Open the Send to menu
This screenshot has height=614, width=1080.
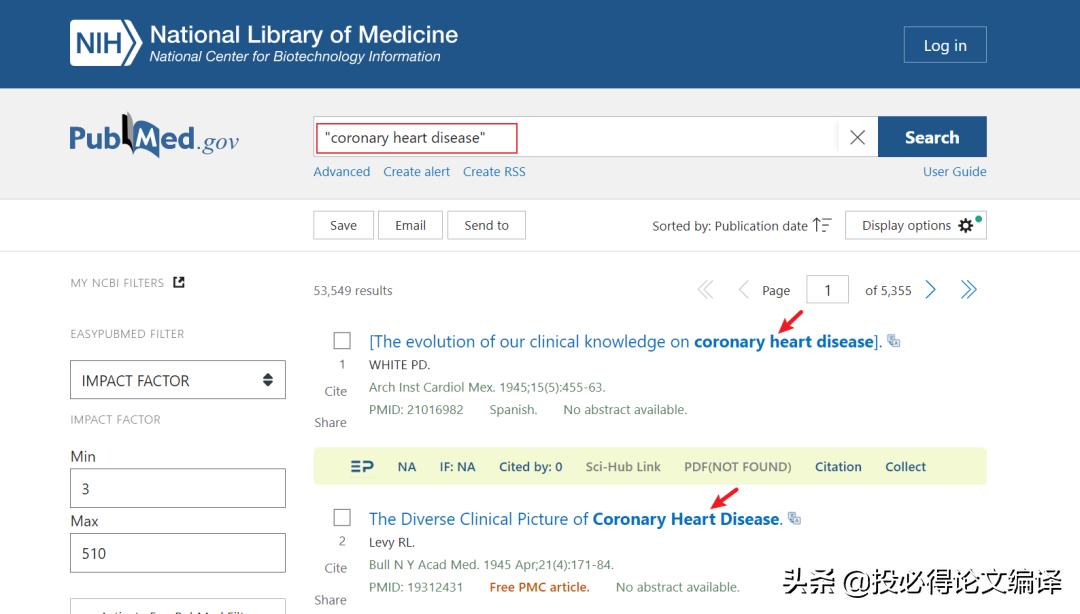pyautogui.click(x=486, y=225)
